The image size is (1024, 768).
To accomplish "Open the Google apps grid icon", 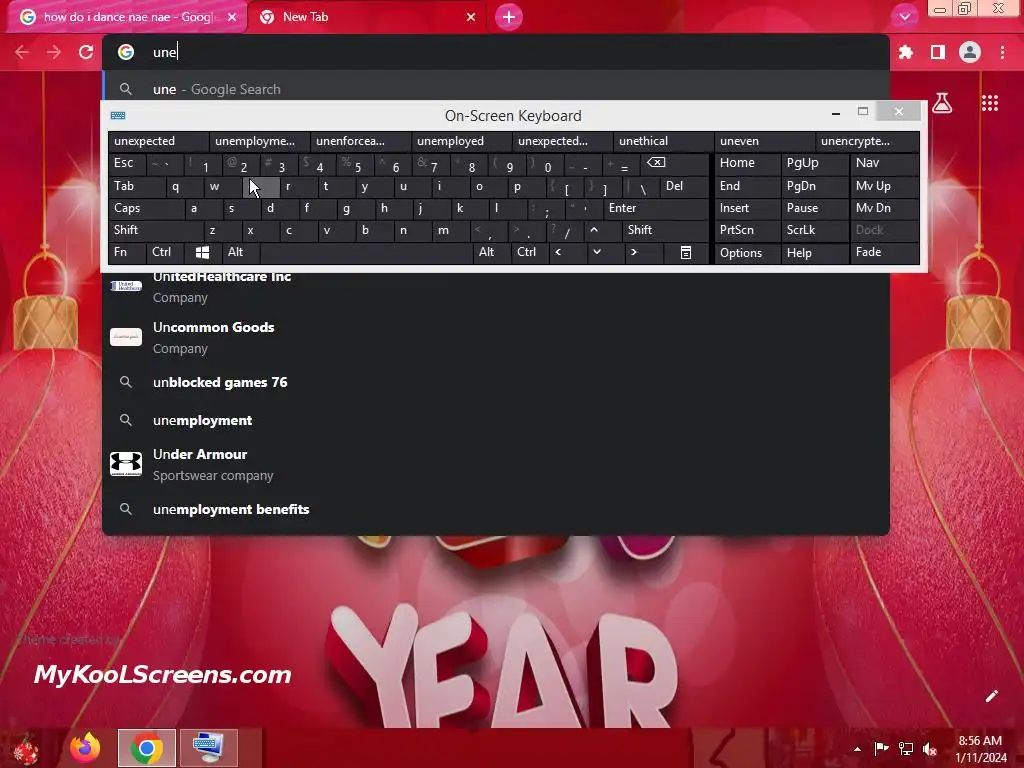I will [989, 103].
